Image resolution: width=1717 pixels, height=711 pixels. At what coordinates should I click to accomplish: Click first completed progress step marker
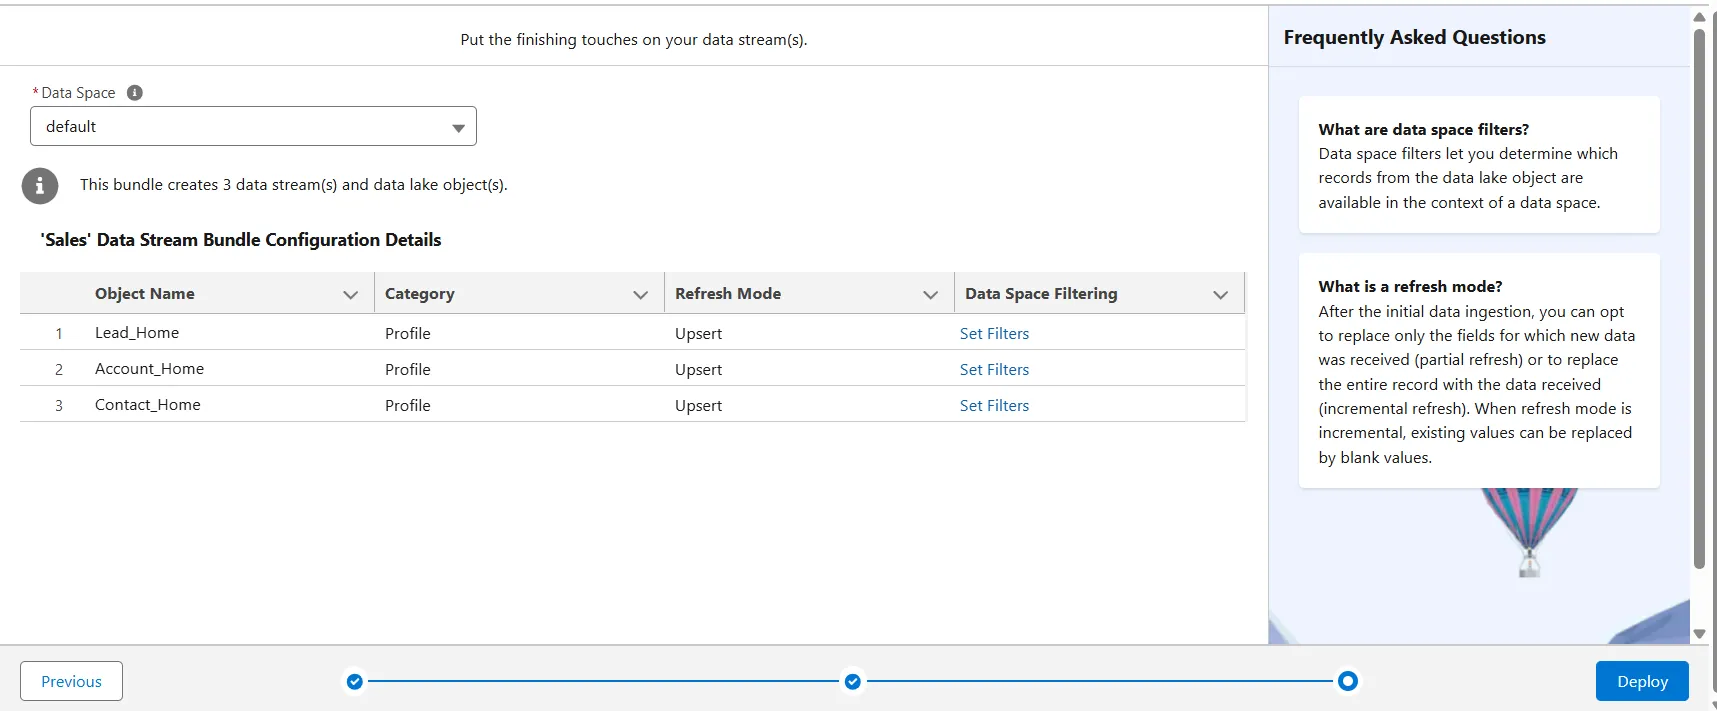coord(354,682)
